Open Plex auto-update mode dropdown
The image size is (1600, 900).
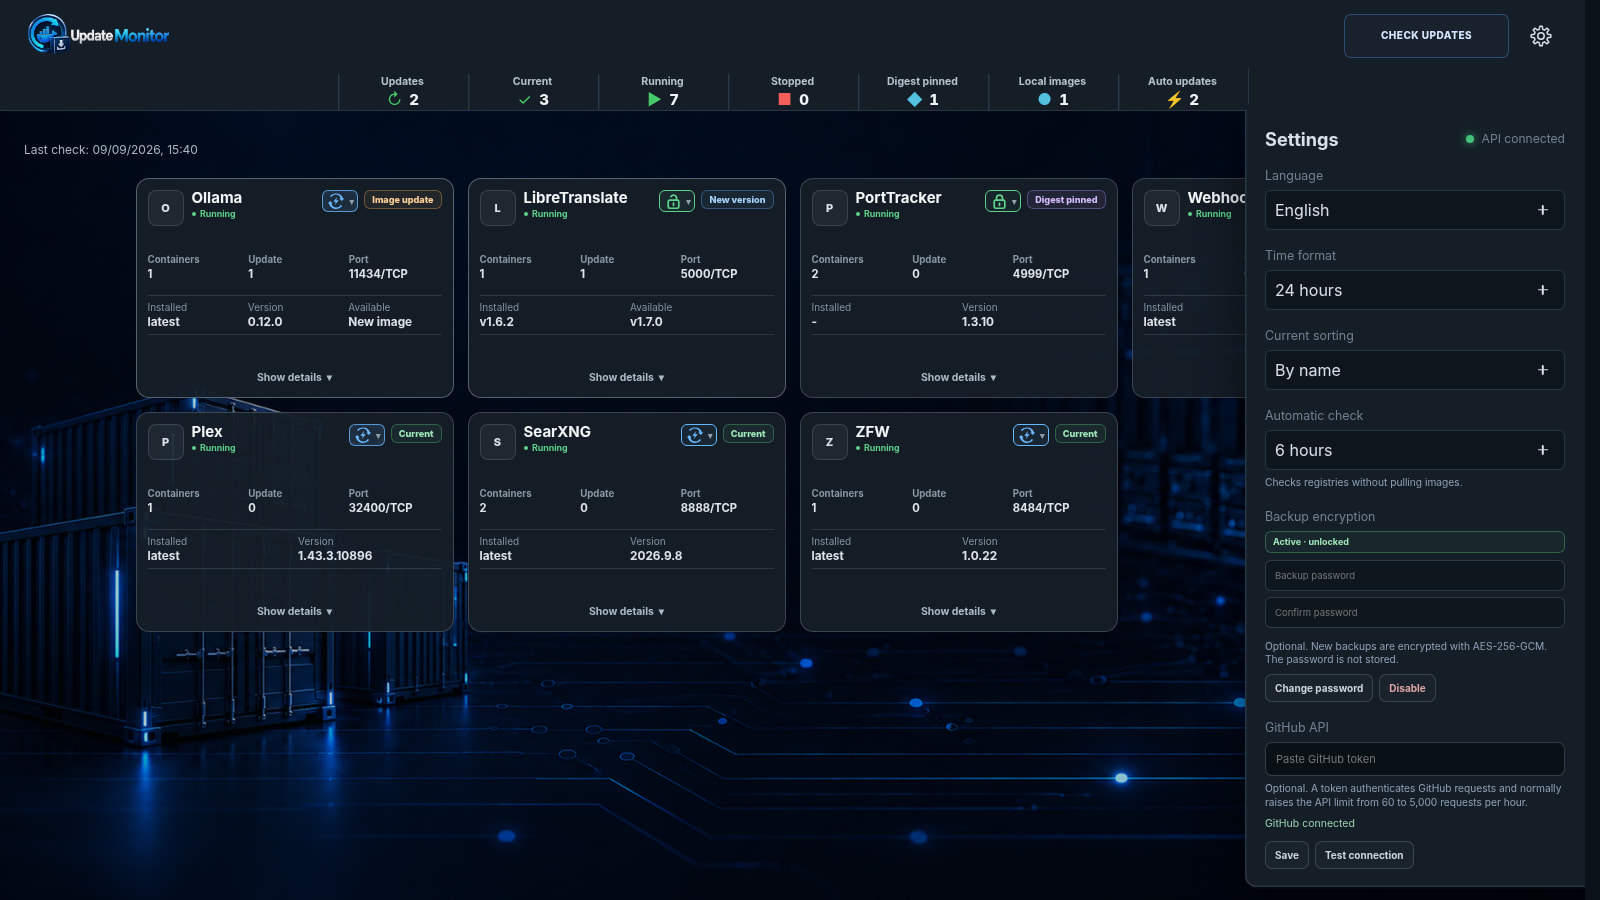point(367,435)
